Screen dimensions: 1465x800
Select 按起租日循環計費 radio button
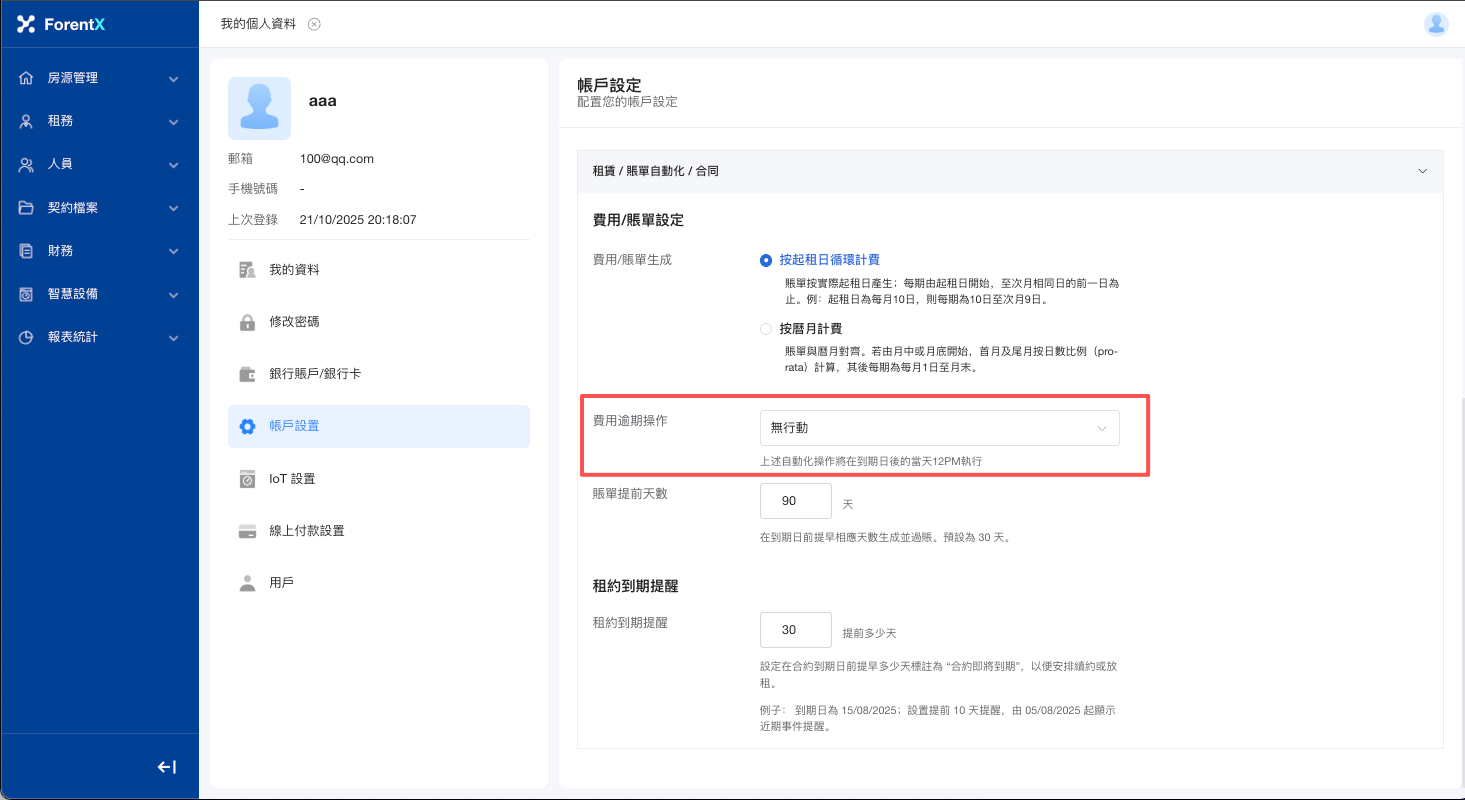pyautogui.click(x=766, y=260)
